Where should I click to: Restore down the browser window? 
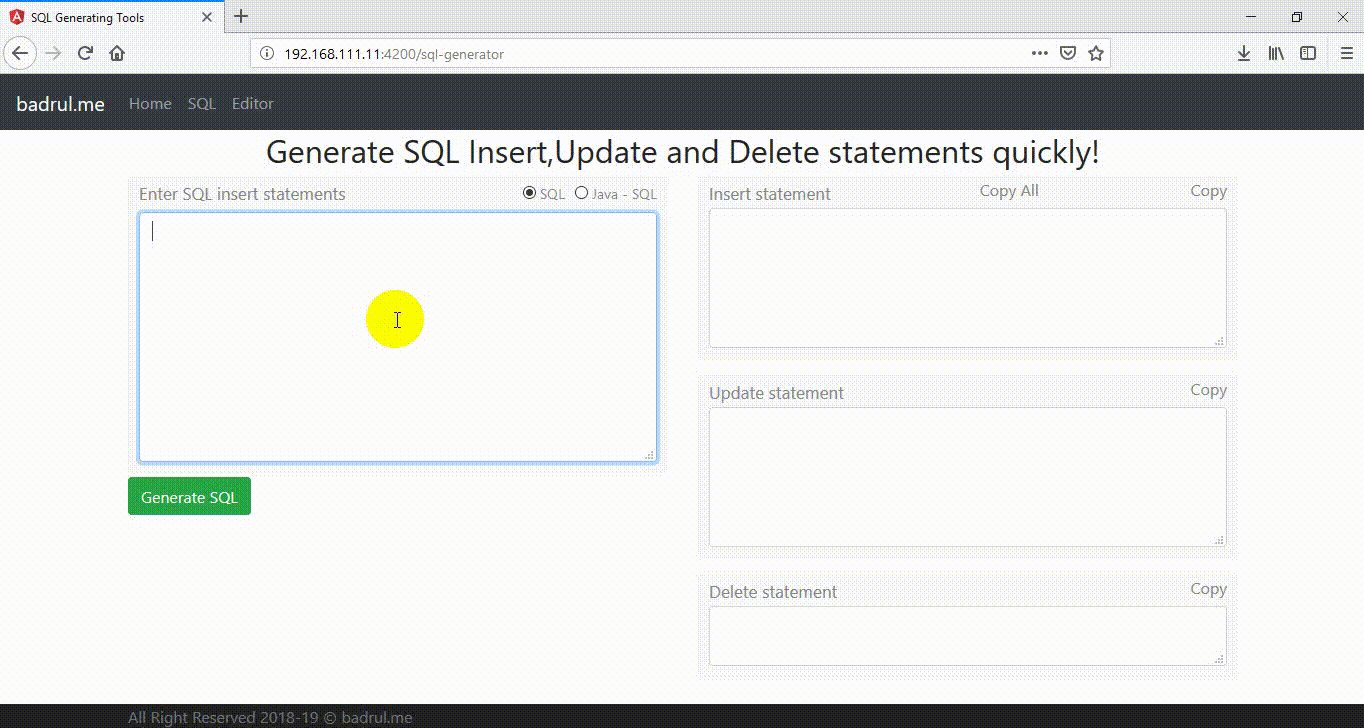(1297, 17)
